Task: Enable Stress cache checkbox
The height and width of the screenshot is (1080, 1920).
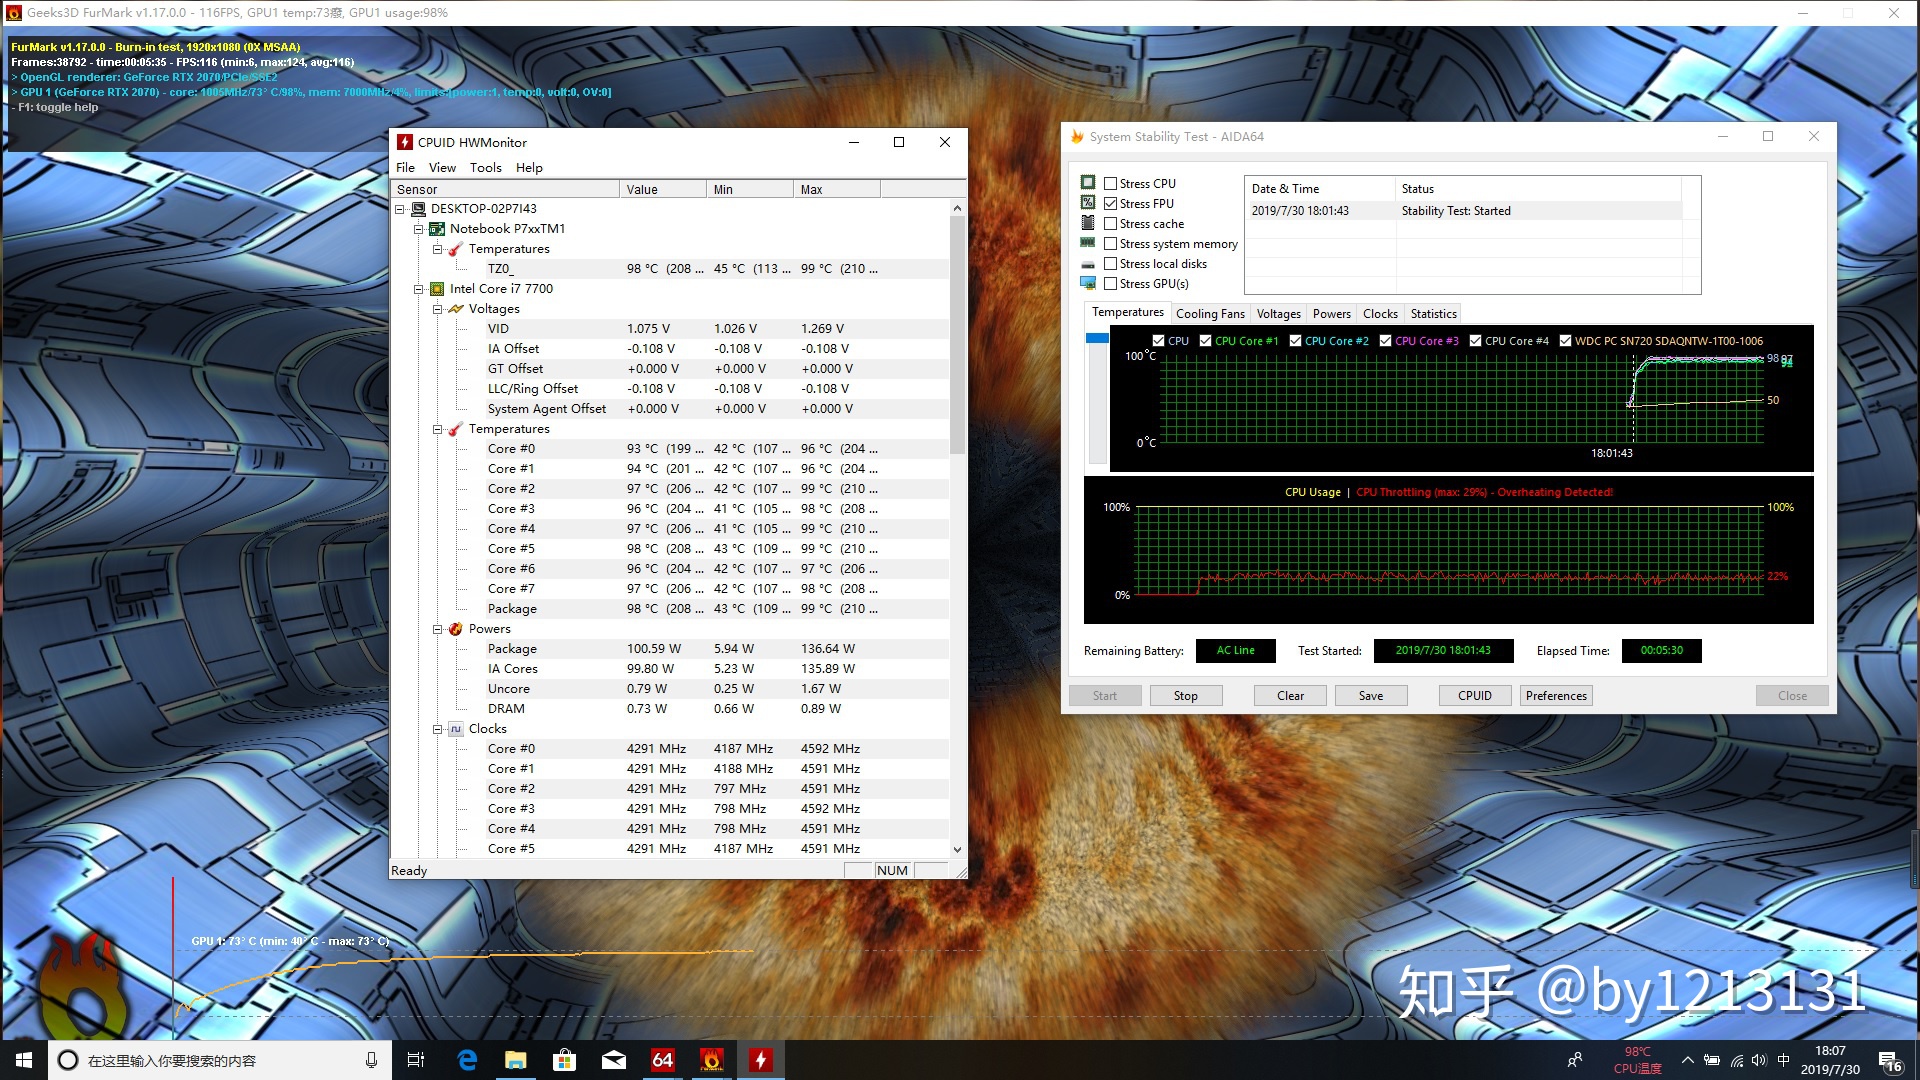Action: point(1110,224)
